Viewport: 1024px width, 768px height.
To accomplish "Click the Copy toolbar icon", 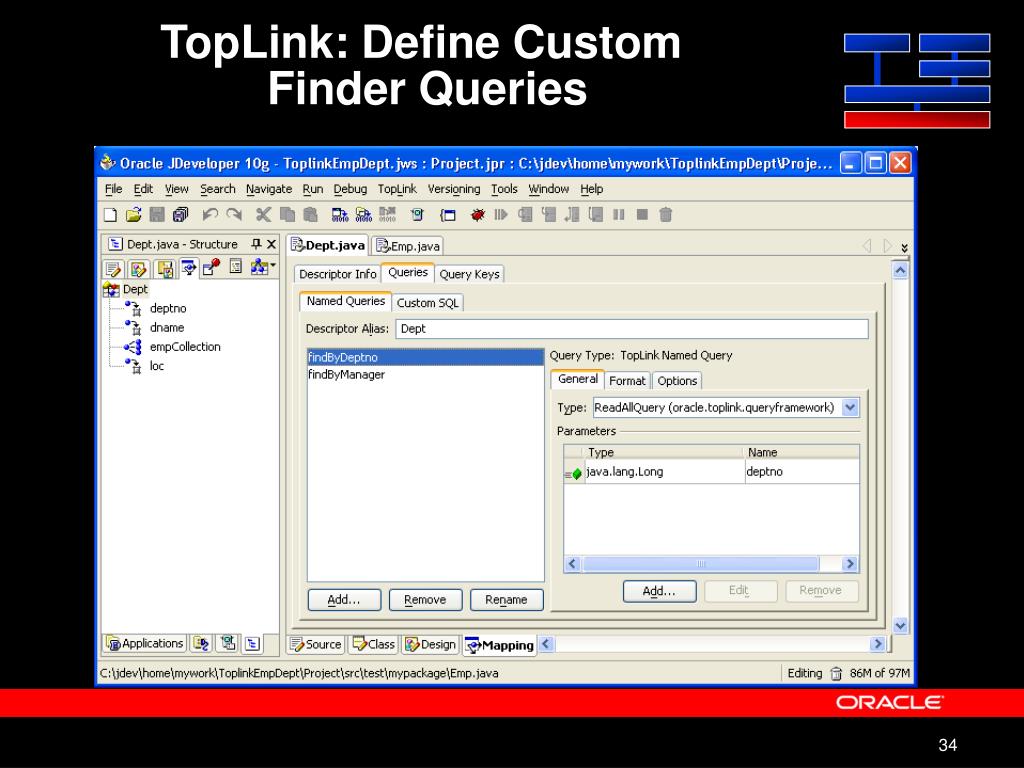I will [x=287, y=215].
